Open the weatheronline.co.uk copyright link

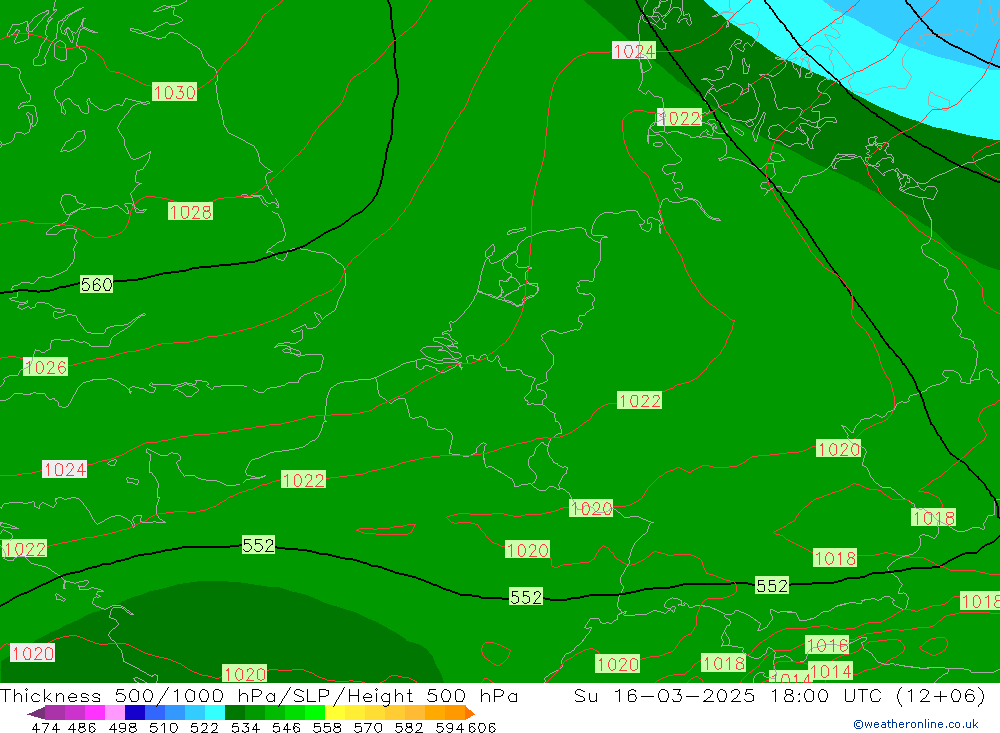pos(916,724)
